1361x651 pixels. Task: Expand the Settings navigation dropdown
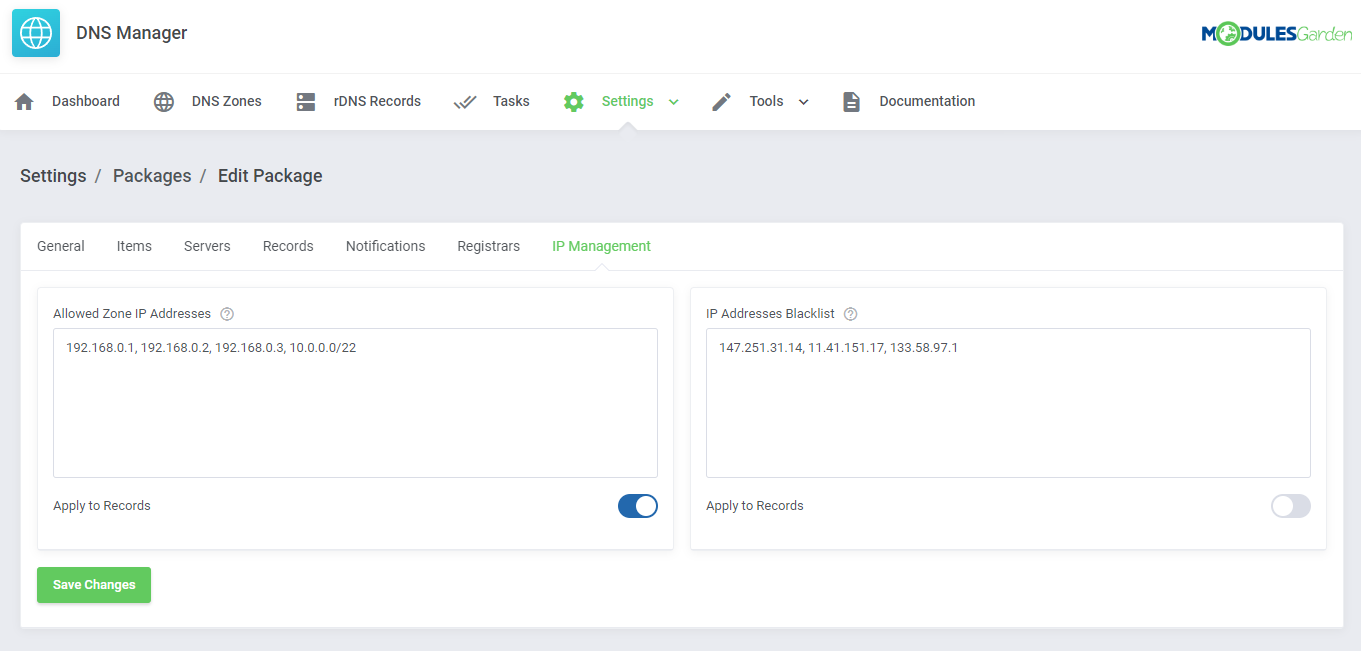coord(673,101)
